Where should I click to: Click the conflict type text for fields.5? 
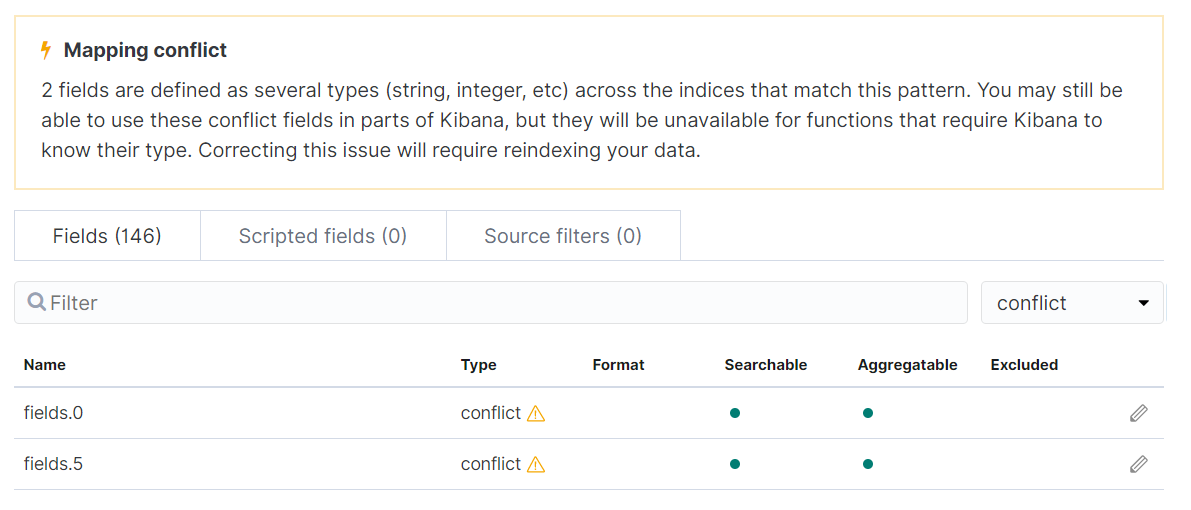pyautogui.click(x=491, y=464)
